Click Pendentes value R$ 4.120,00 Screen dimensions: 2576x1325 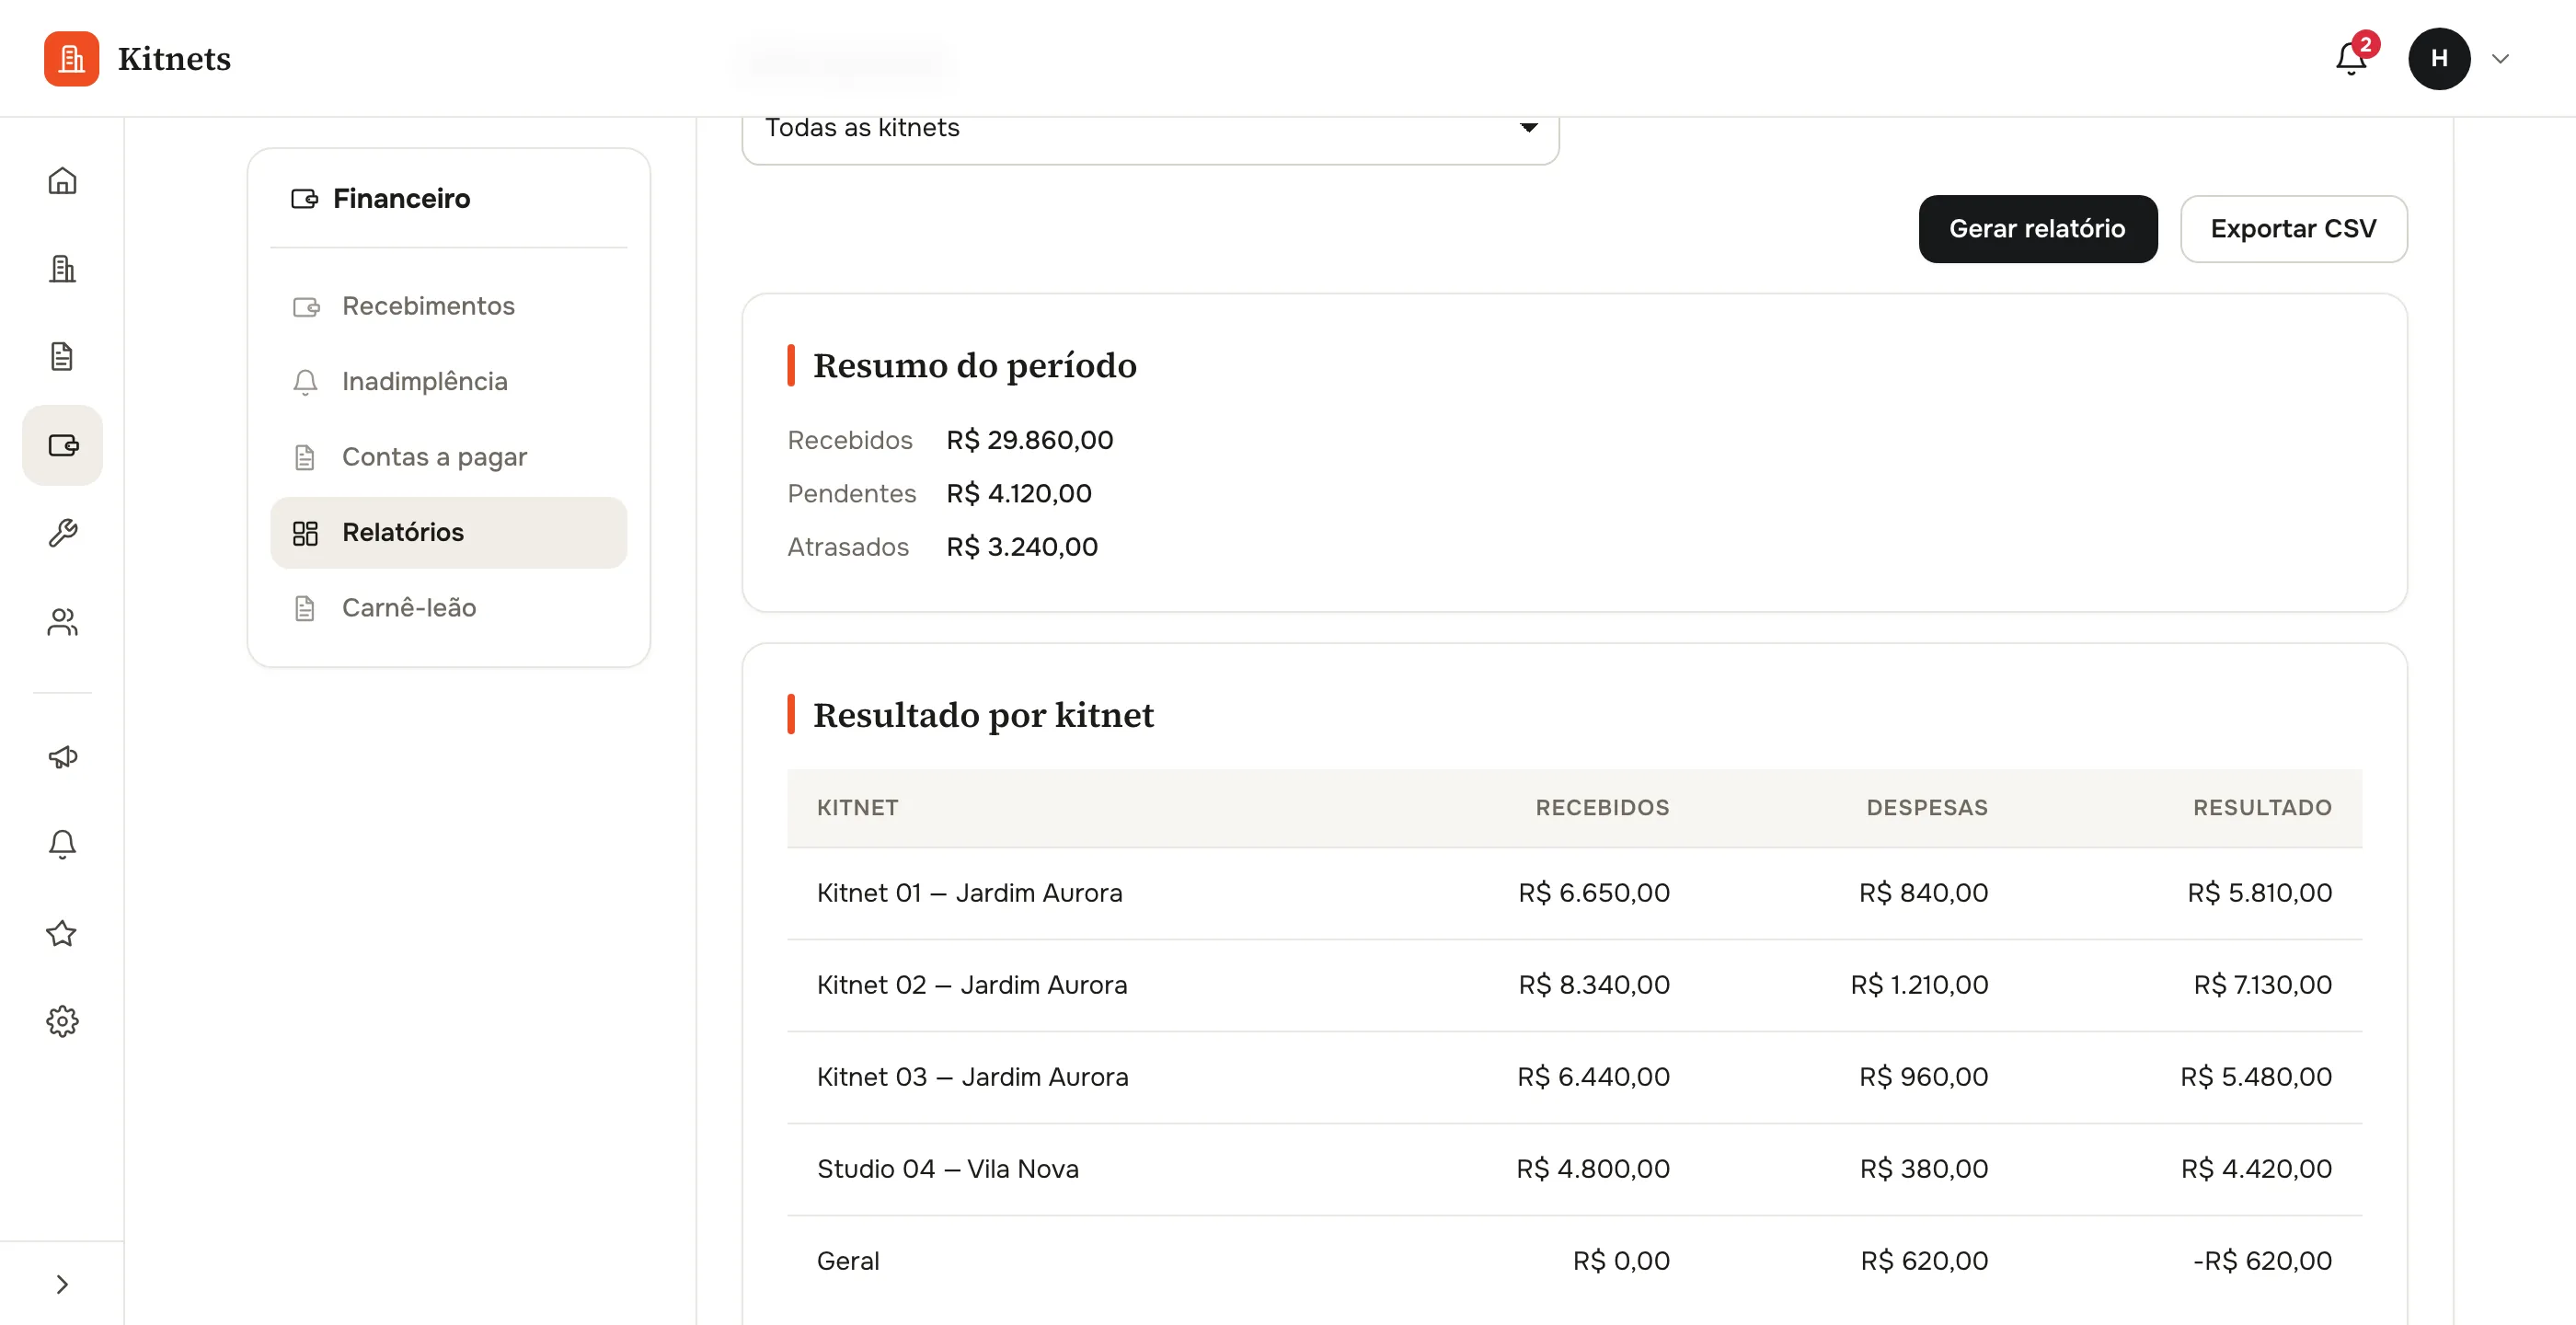pyautogui.click(x=1018, y=493)
